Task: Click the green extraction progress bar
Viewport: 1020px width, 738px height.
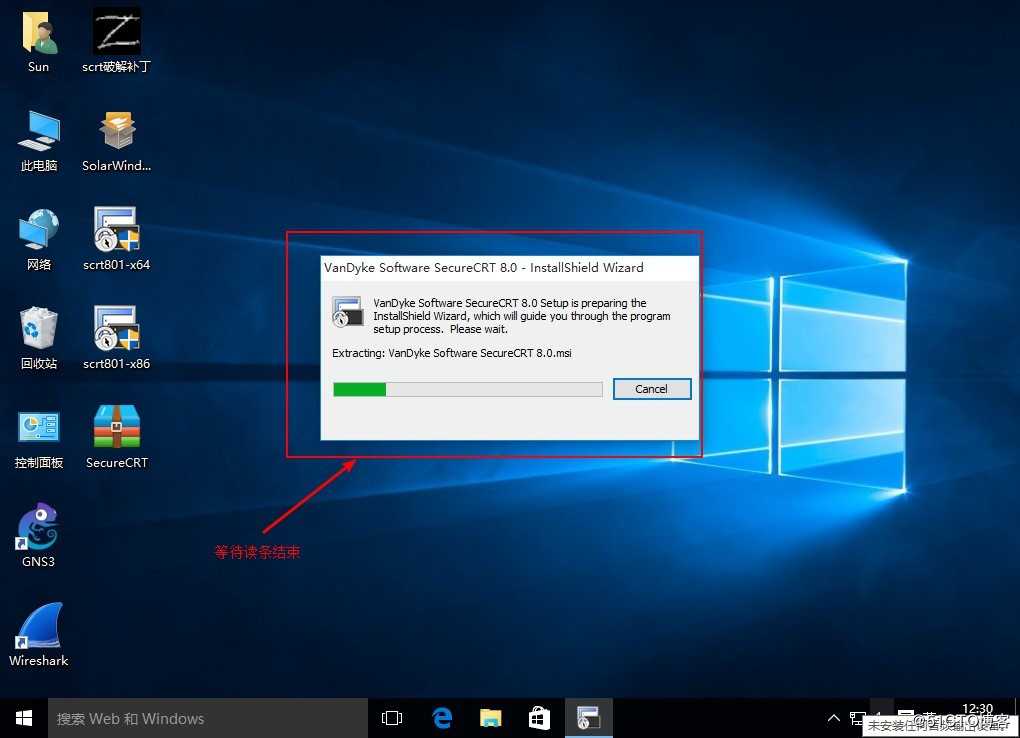Action: (468, 389)
